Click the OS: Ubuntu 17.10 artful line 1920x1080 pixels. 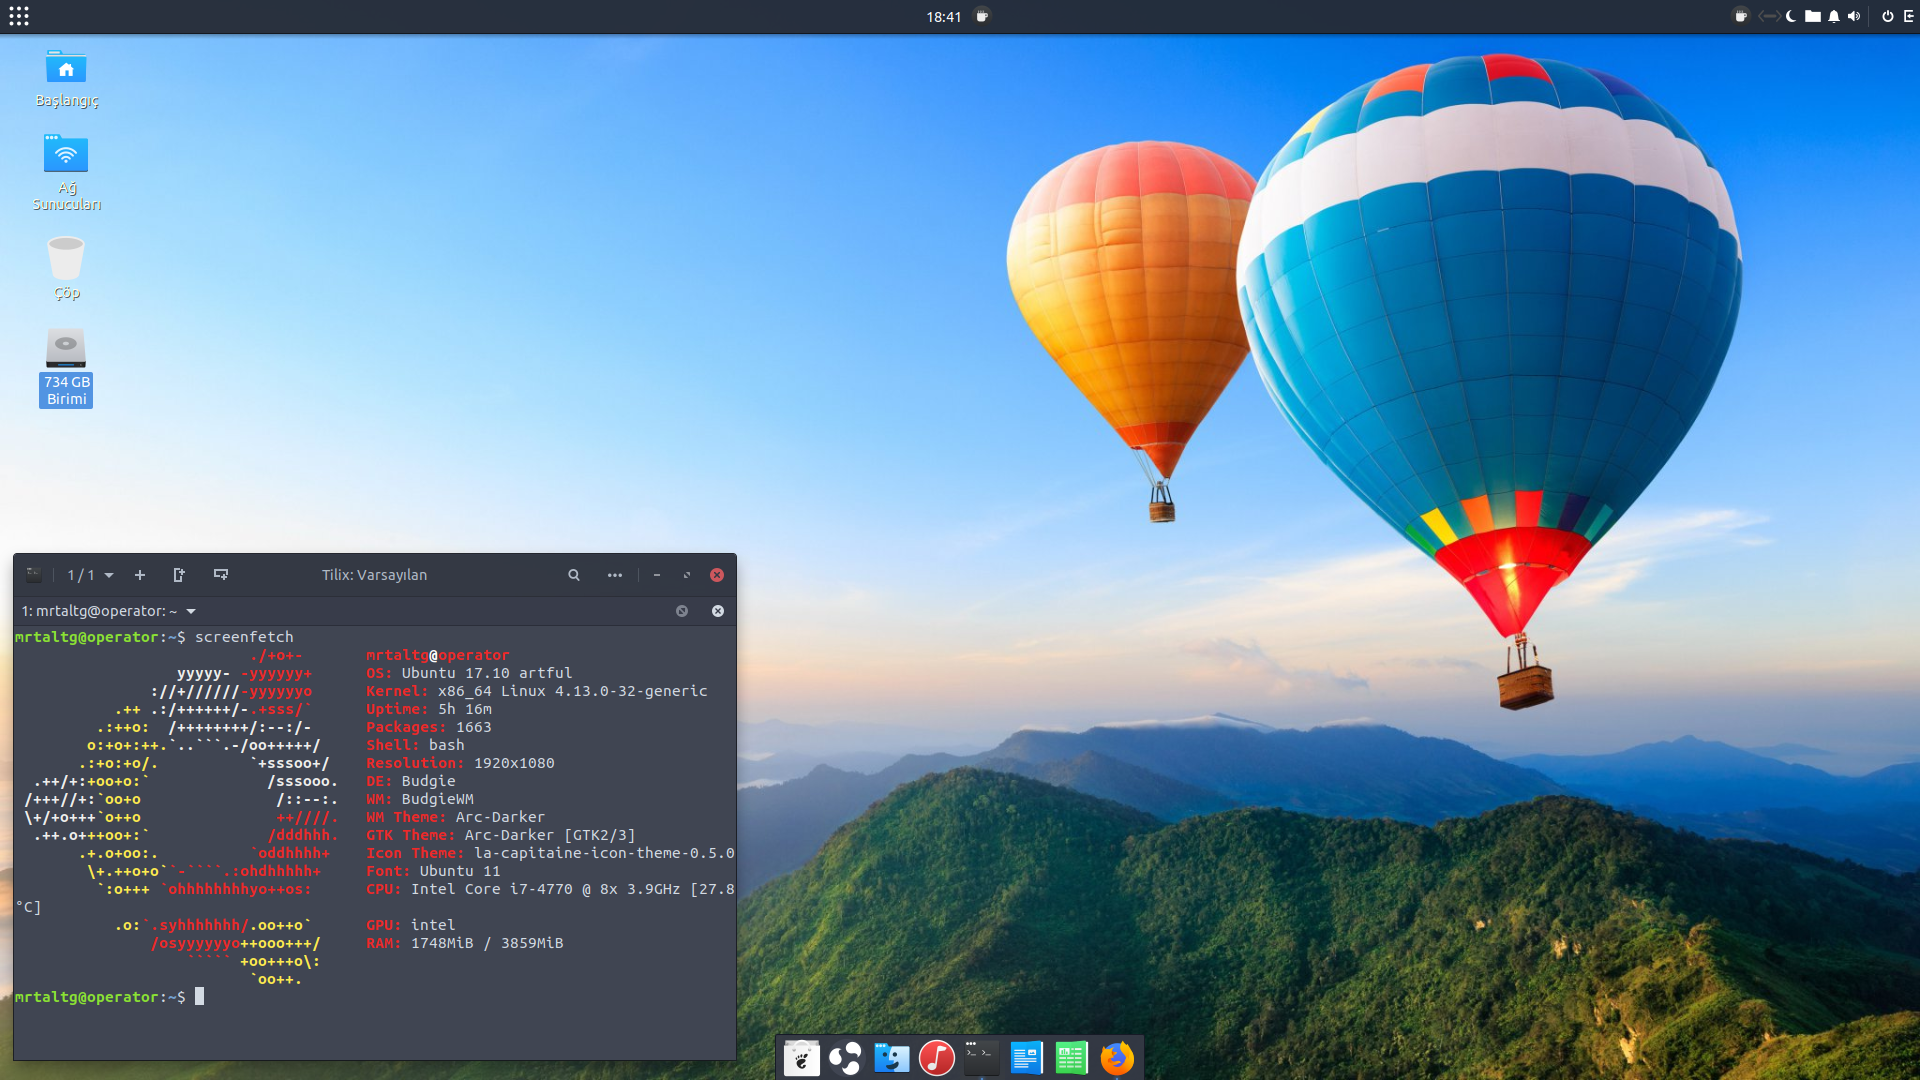pos(469,673)
